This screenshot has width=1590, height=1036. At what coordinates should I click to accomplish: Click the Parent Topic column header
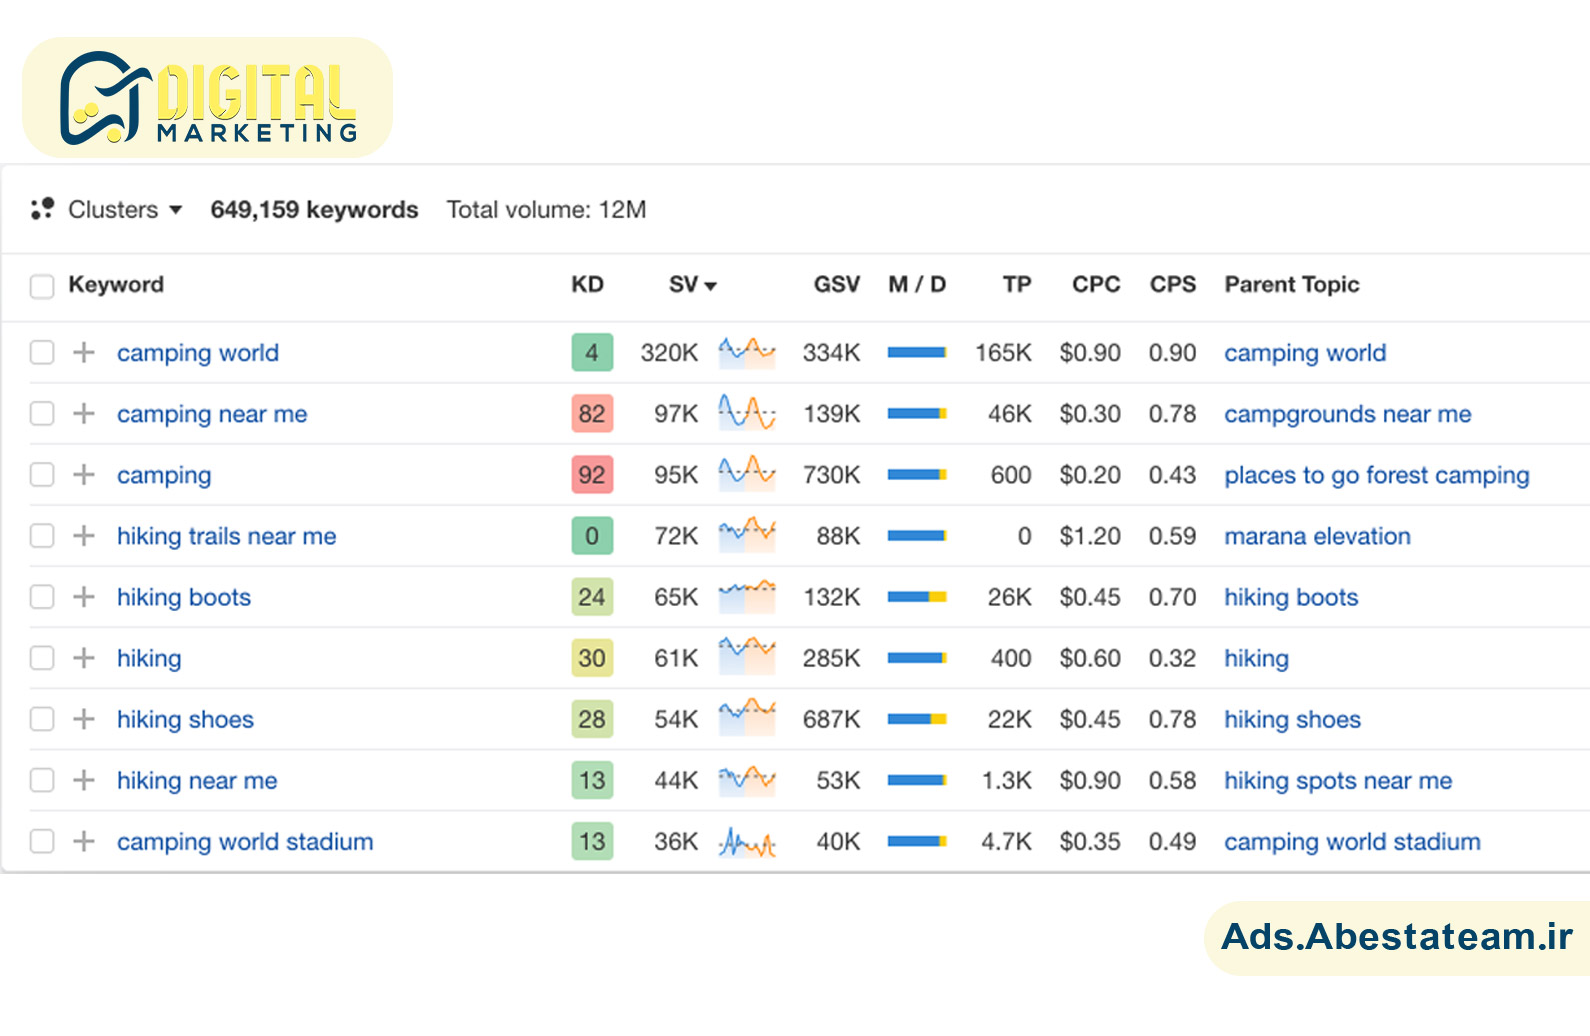pos(1292,284)
